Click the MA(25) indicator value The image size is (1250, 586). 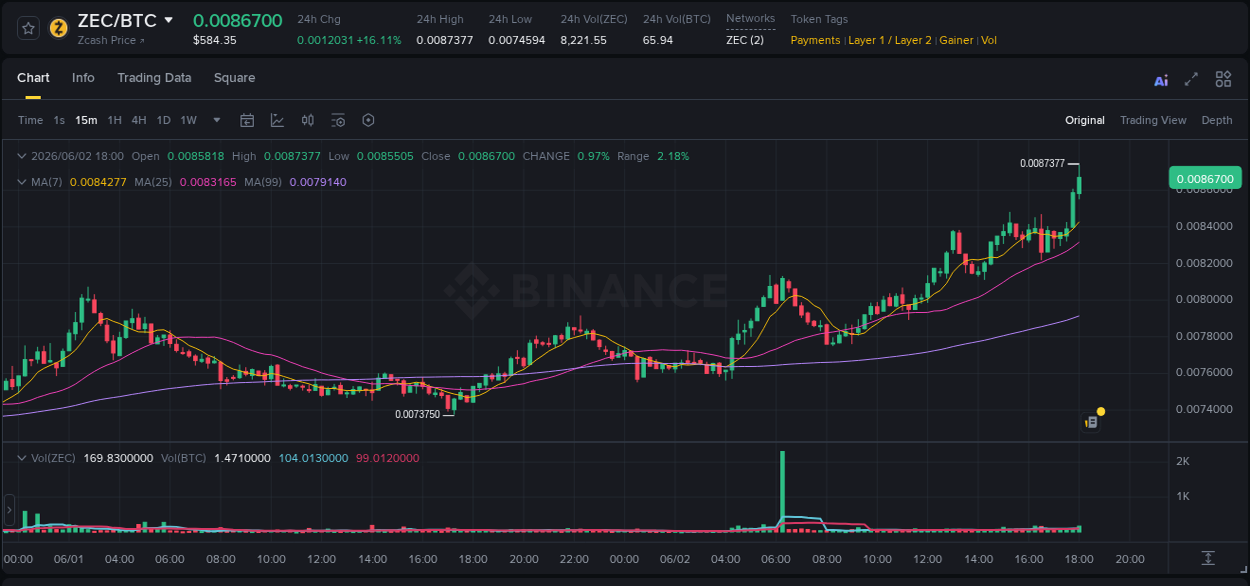pyautogui.click(x=208, y=182)
